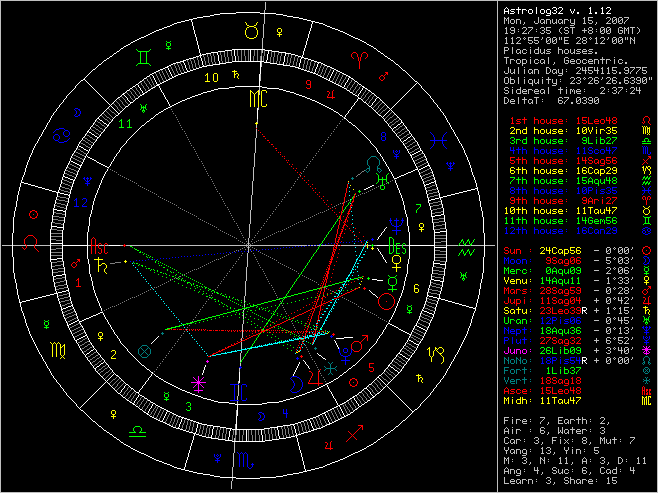
Task: Click the Part of Fortune circled-X symbol
Action: coord(145,351)
